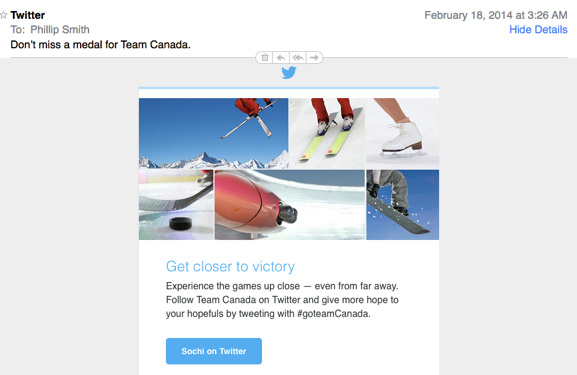577x375 pixels.
Task: Open the snowboarder in blue sky photo
Action: pos(403,205)
